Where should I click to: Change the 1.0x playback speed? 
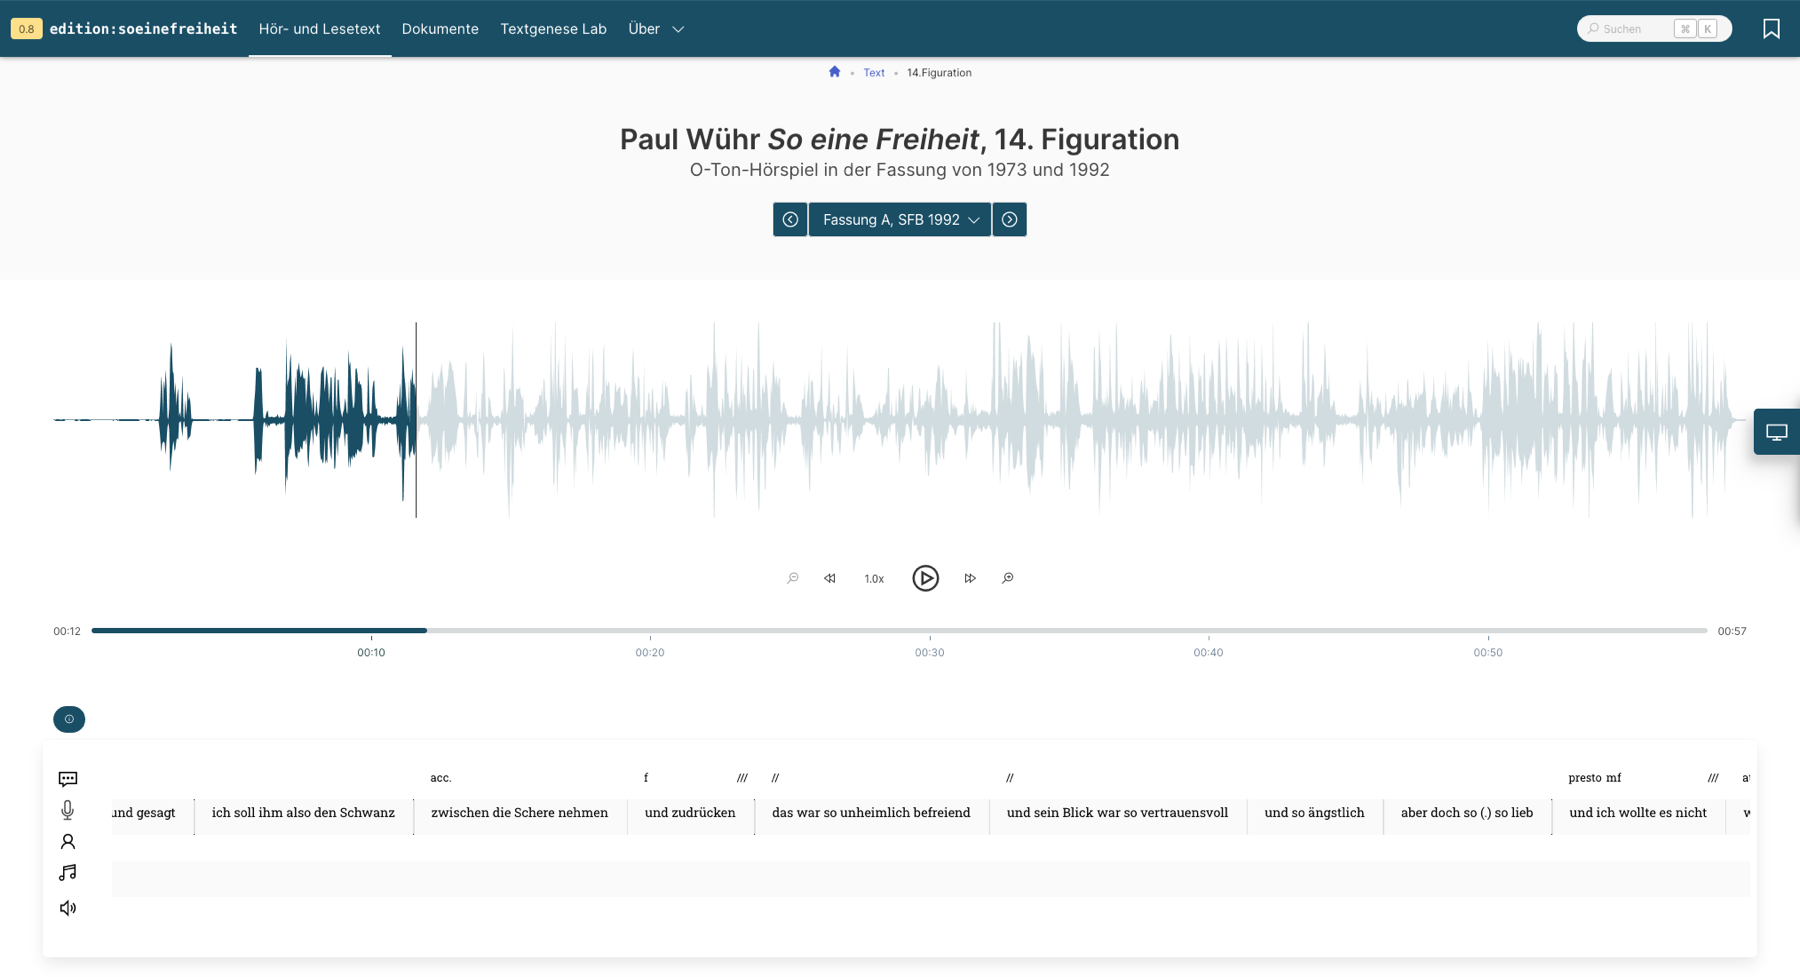pos(874,579)
